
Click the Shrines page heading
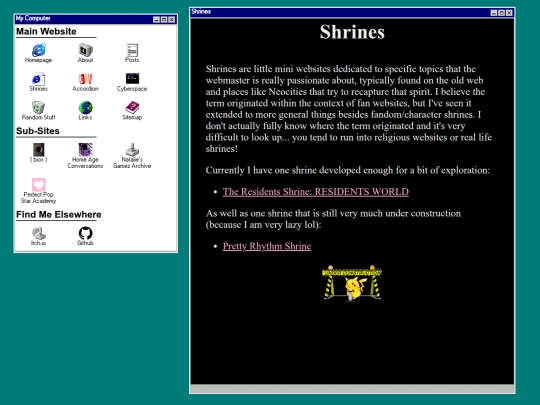(352, 32)
